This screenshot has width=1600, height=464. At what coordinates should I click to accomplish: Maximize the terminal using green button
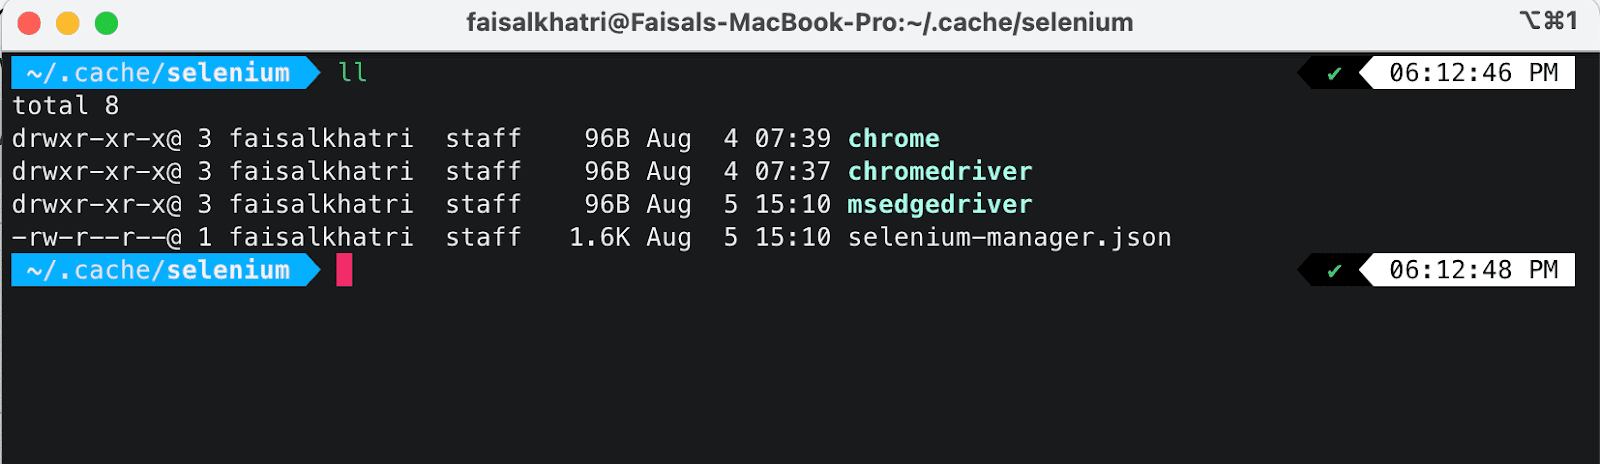point(106,23)
